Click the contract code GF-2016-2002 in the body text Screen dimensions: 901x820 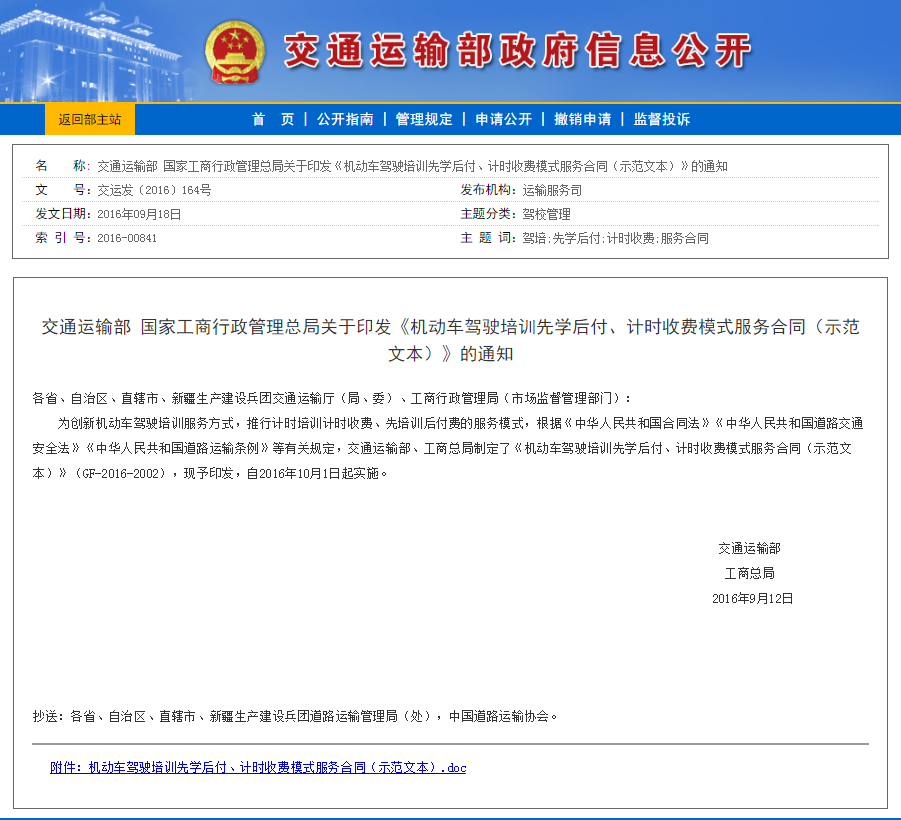(120, 473)
